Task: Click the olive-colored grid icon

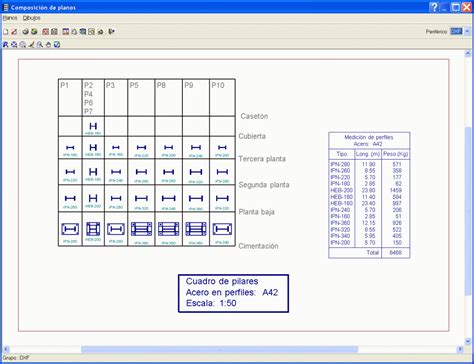Action: tap(91, 32)
